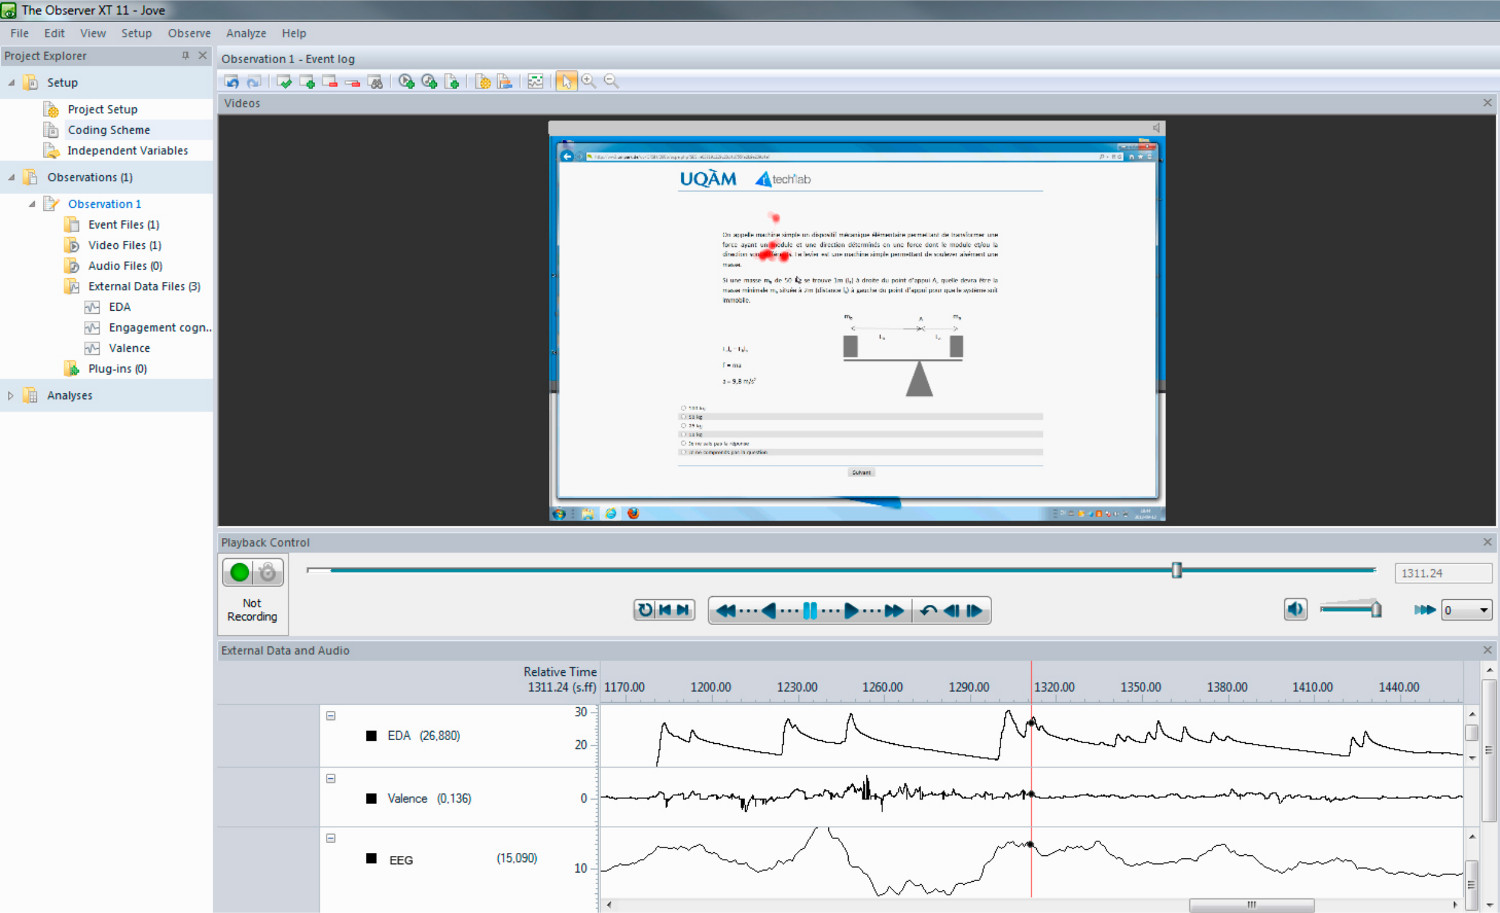Toggle the loop playback button
Image resolution: width=1500 pixels, height=913 pixels.
point(645,610)
